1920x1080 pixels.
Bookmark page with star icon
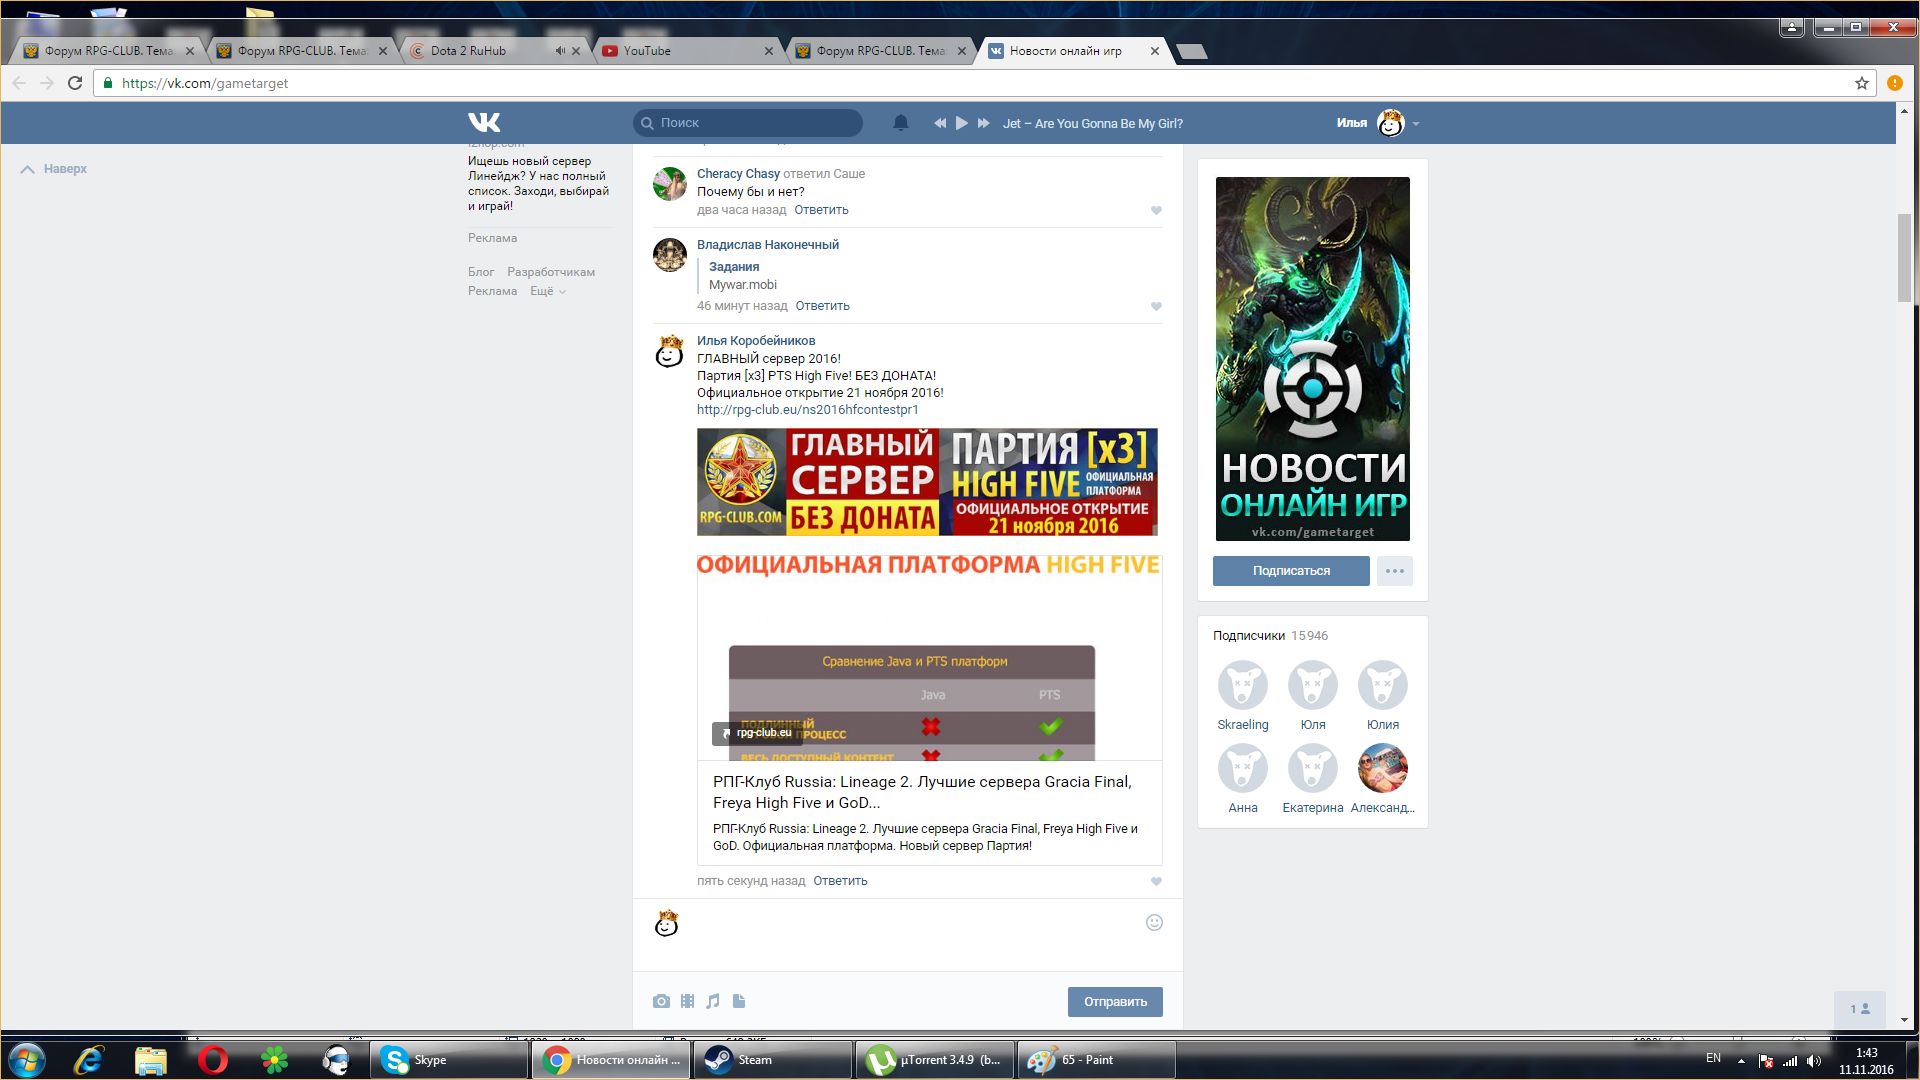[x=1861, y=83]
